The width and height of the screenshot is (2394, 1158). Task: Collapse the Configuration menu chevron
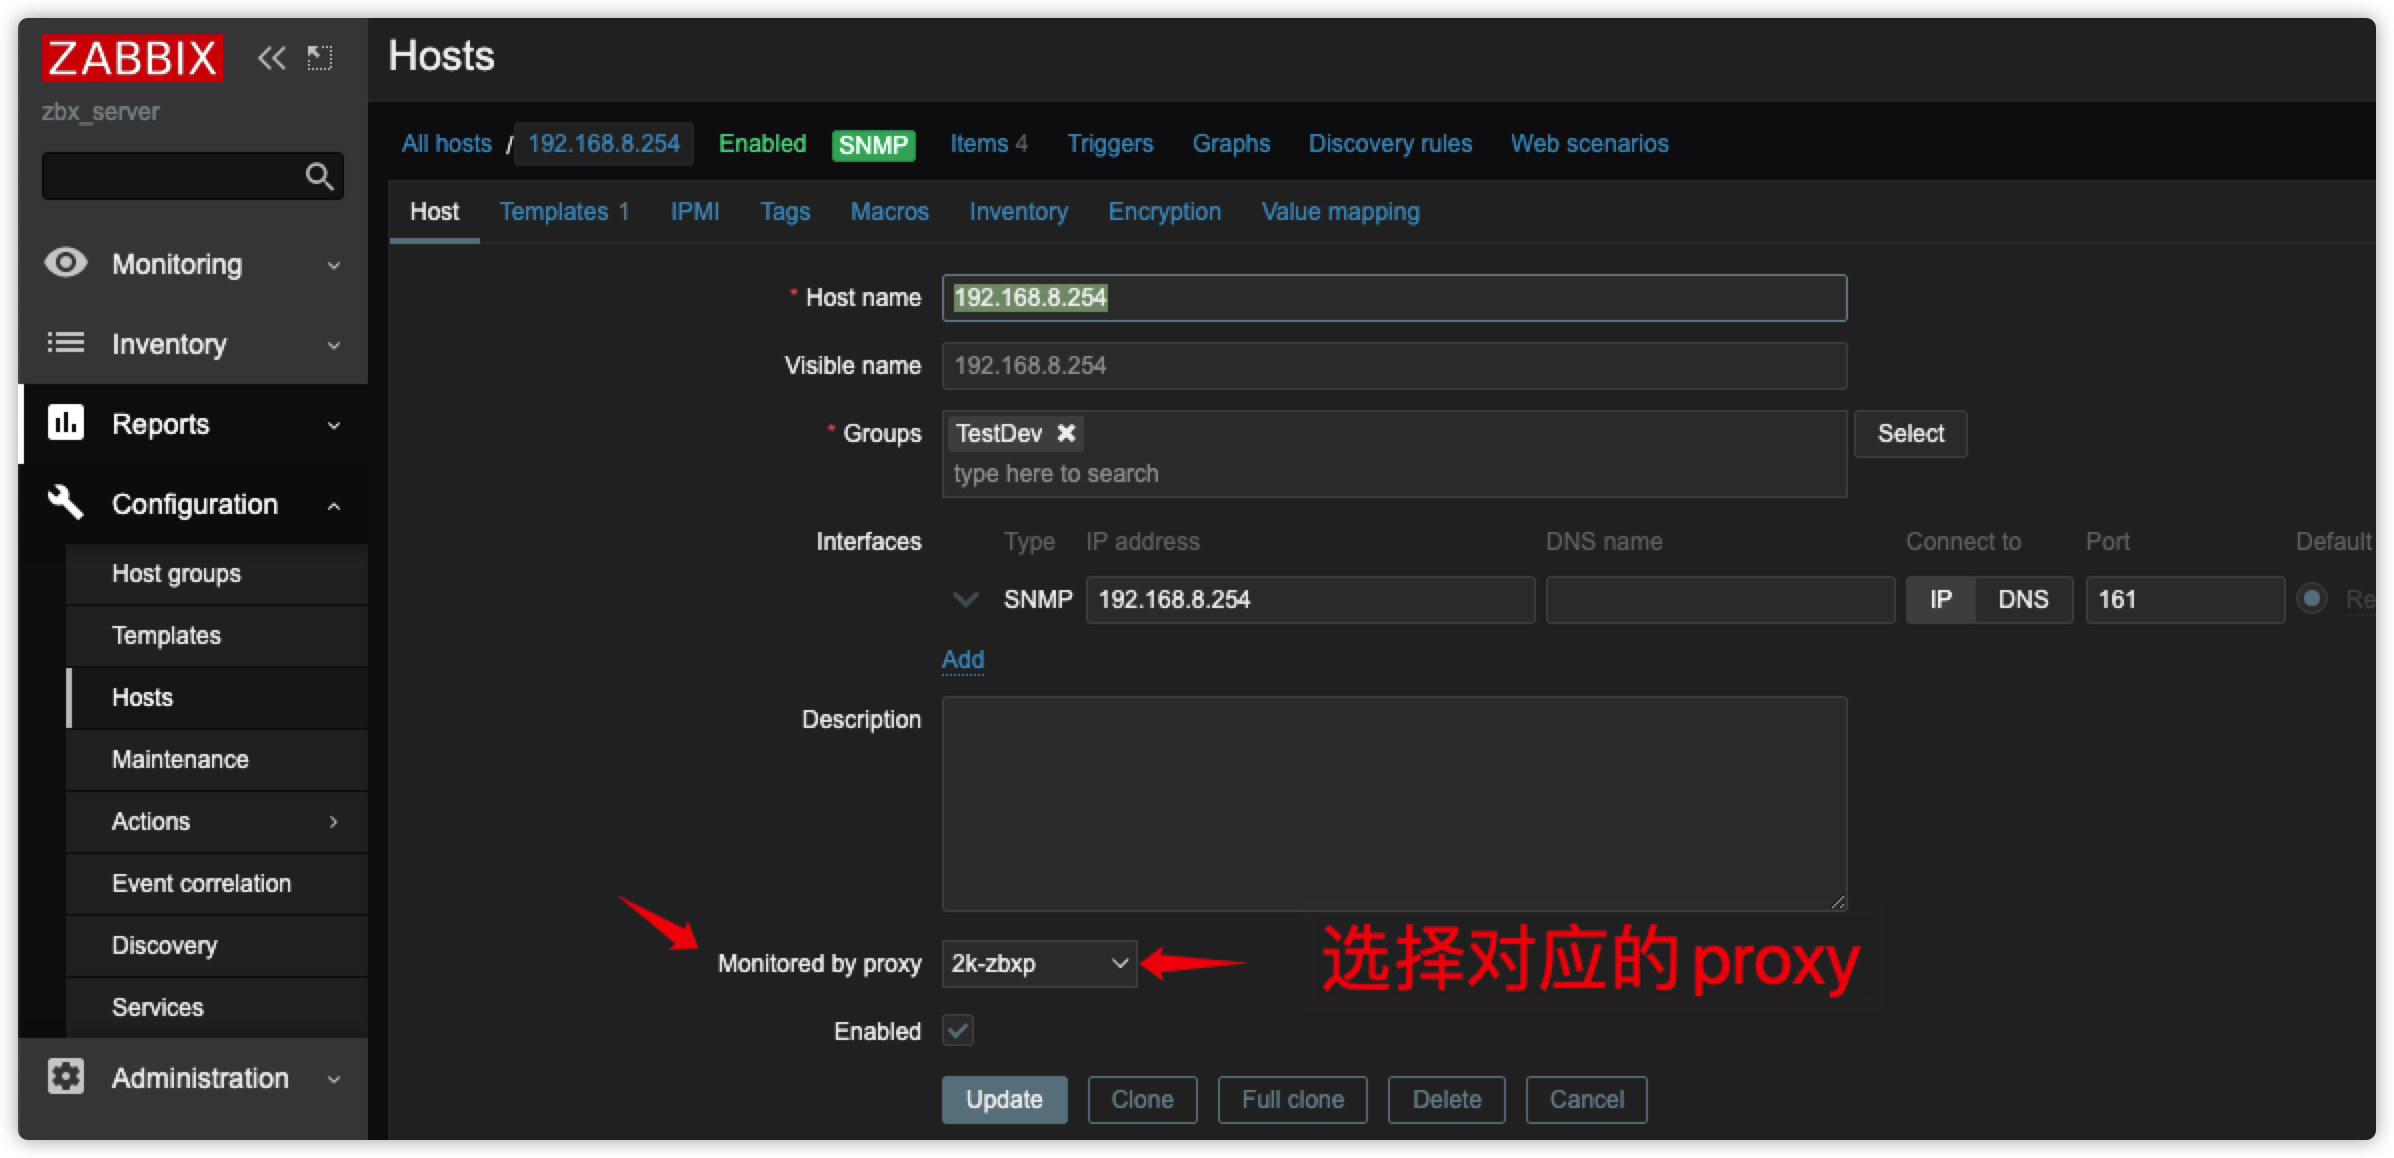point(334,506)
